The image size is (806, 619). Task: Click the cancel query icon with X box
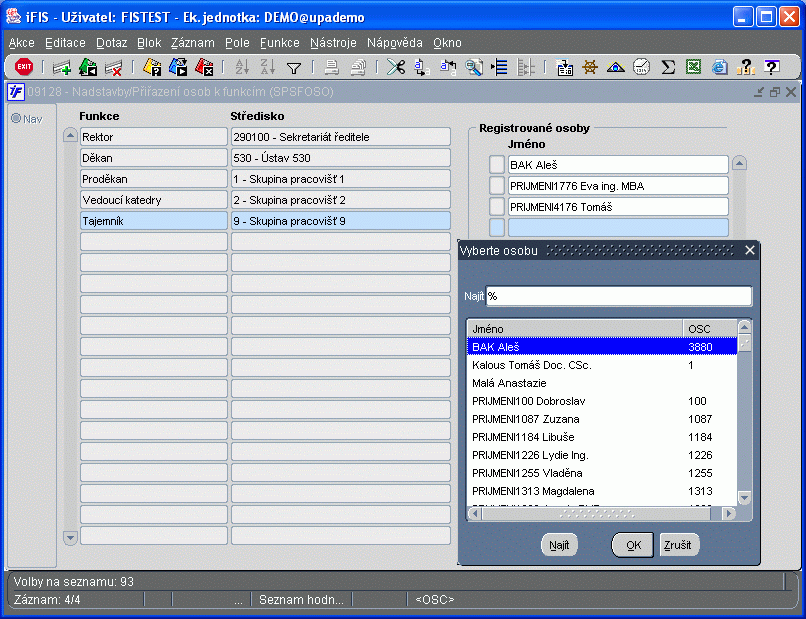point(204,67)
